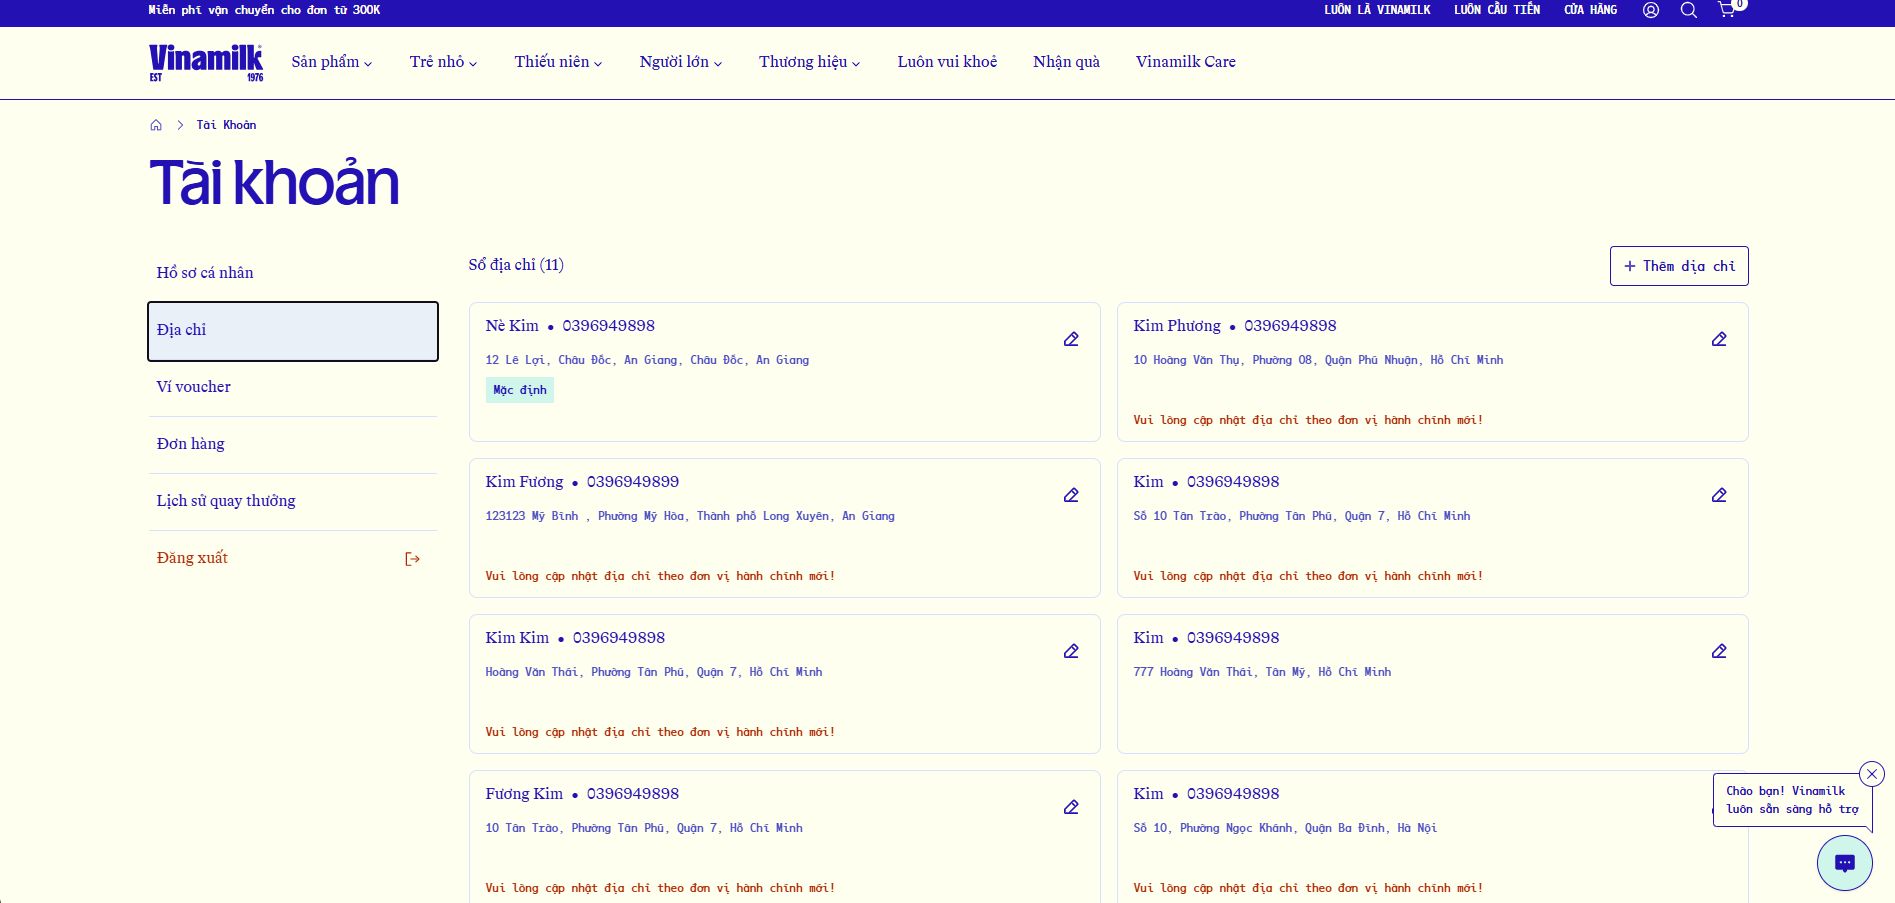1895x903 pixels.
Task: Open the Vinamilk Care link
Action: click(1185, 62)
